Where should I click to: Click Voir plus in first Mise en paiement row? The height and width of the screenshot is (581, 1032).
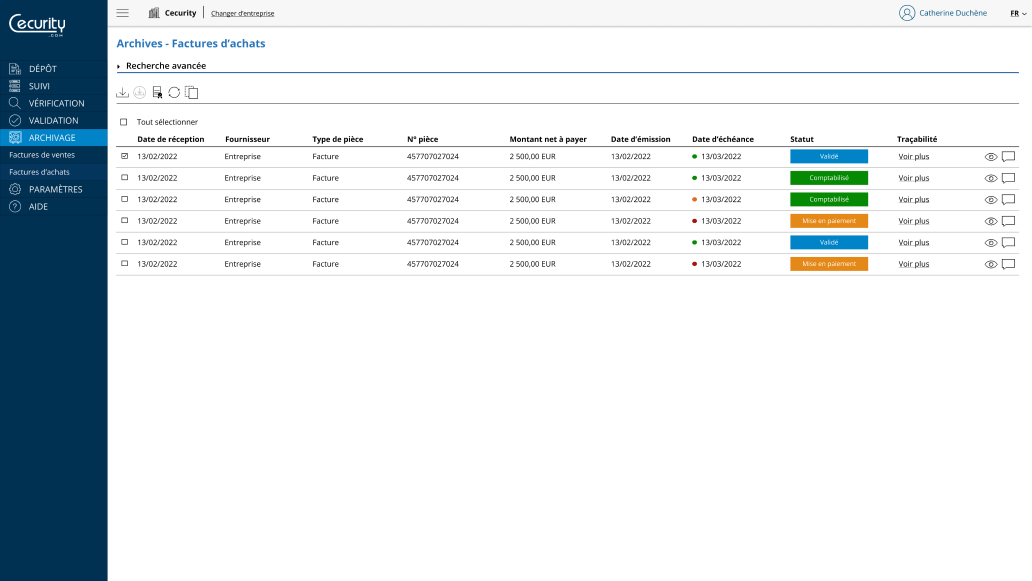pos(914,221)
